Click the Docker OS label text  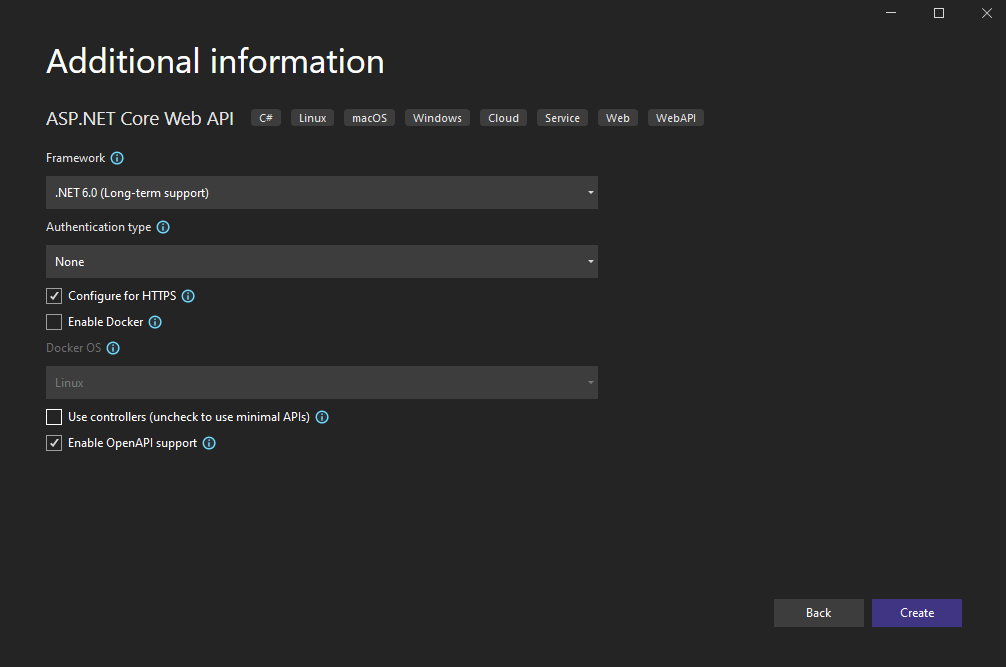point(74,348)
